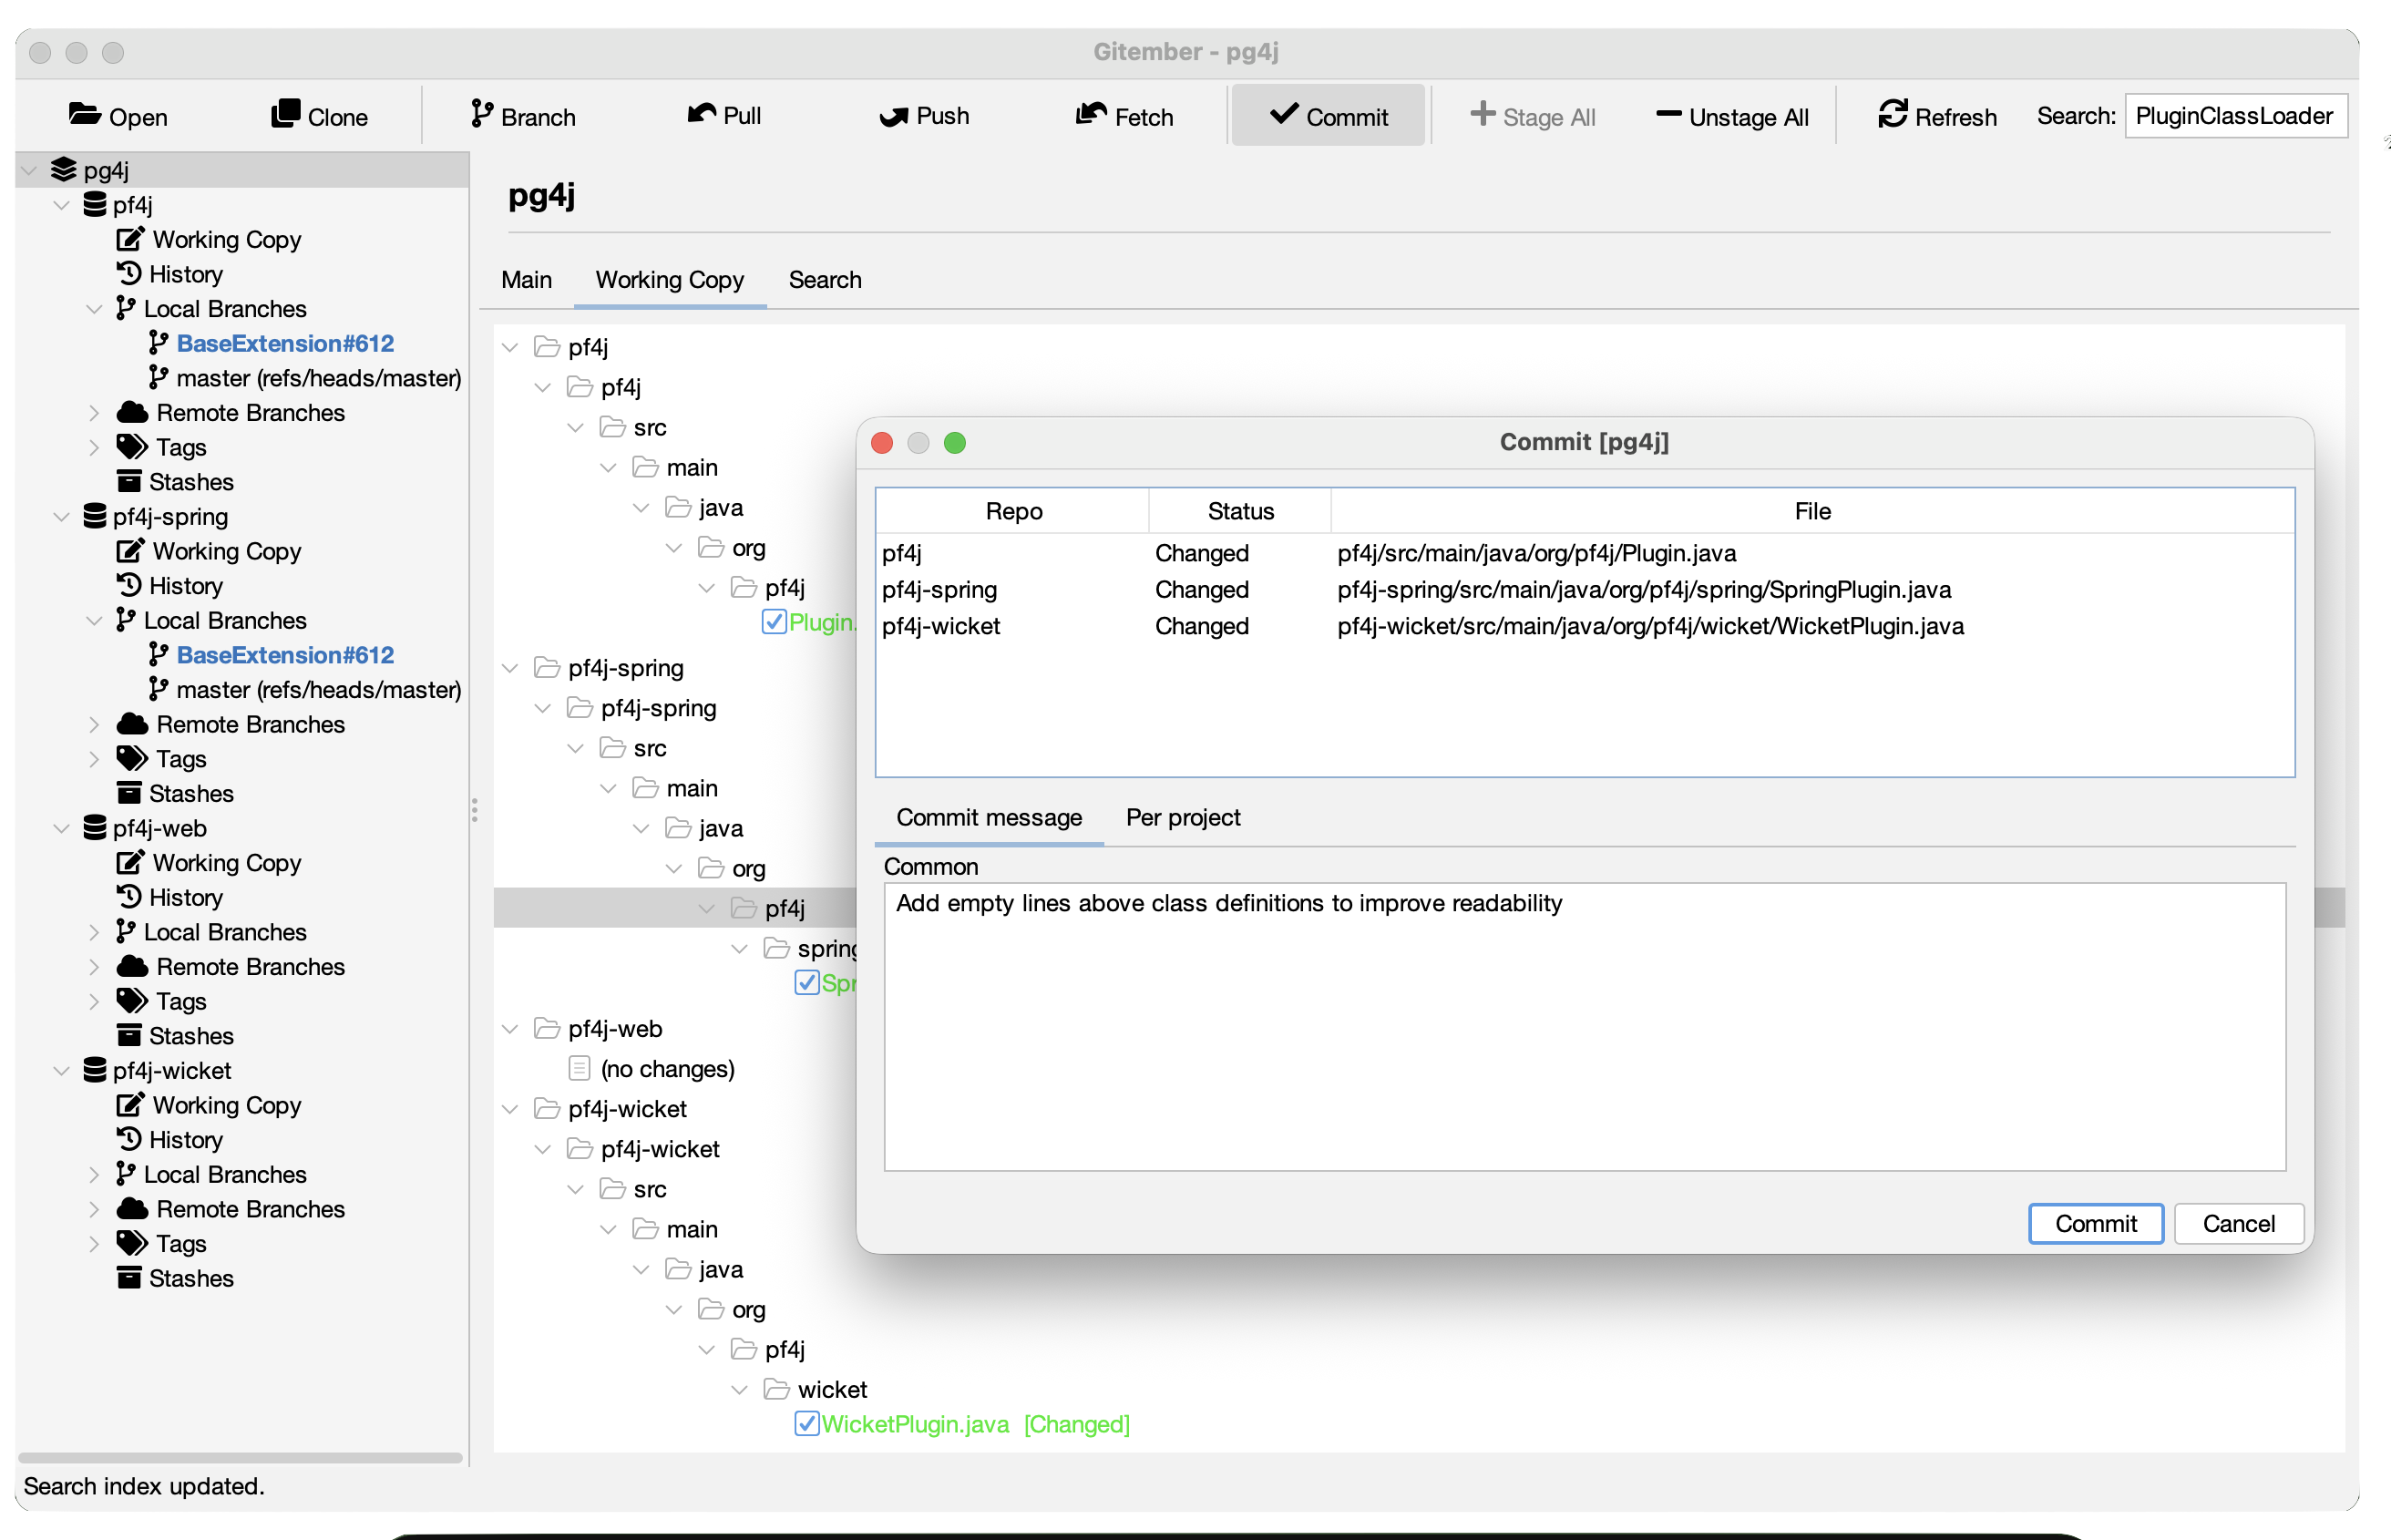Click the Clone icon in toolbar
Image resolution: width=2391 pixels, height=1540 pixels.
[x=286, y=114]
